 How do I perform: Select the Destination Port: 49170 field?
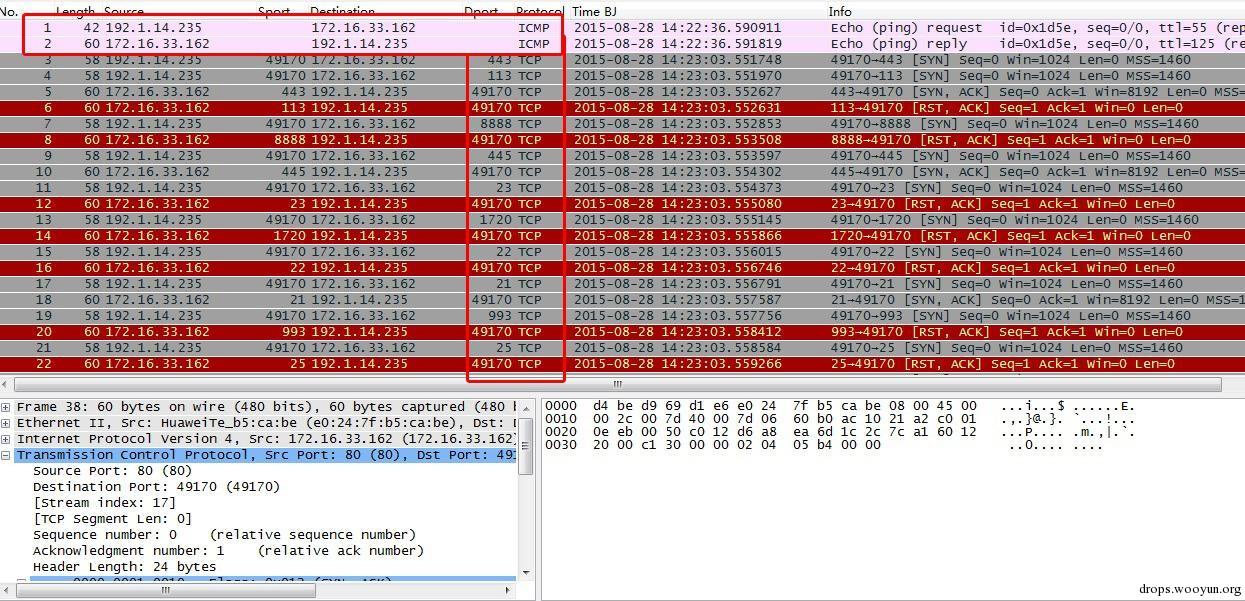(x=156, y=487)
